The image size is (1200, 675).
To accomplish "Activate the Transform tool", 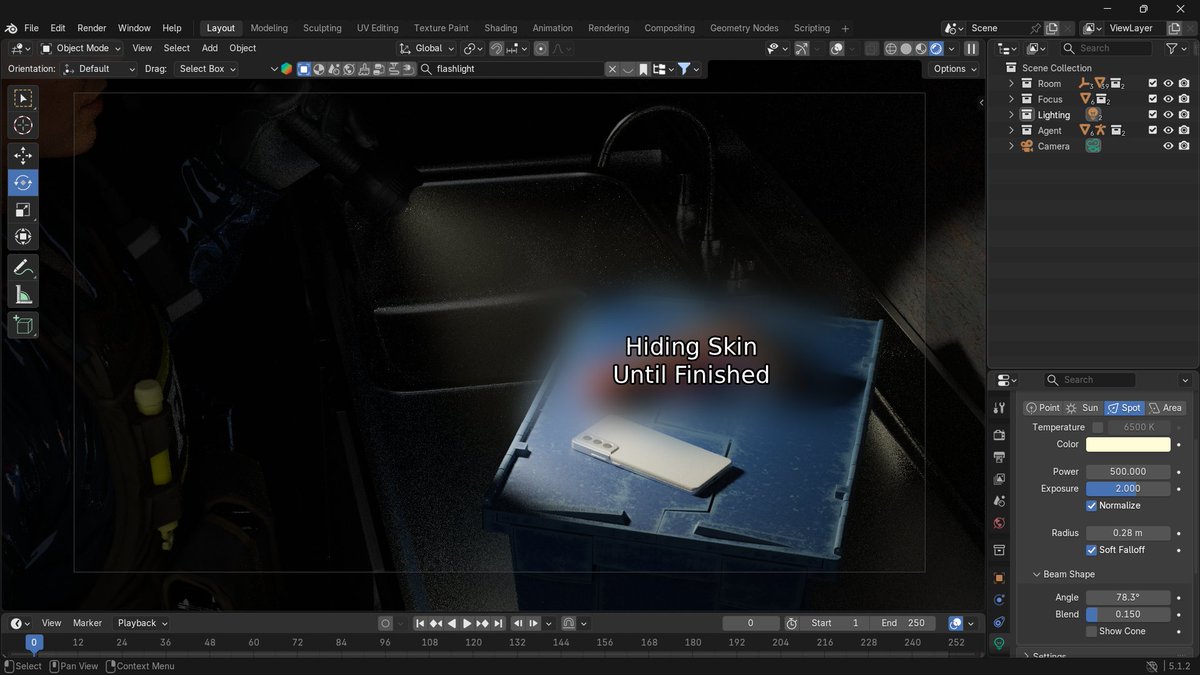I will coord(23,237).
